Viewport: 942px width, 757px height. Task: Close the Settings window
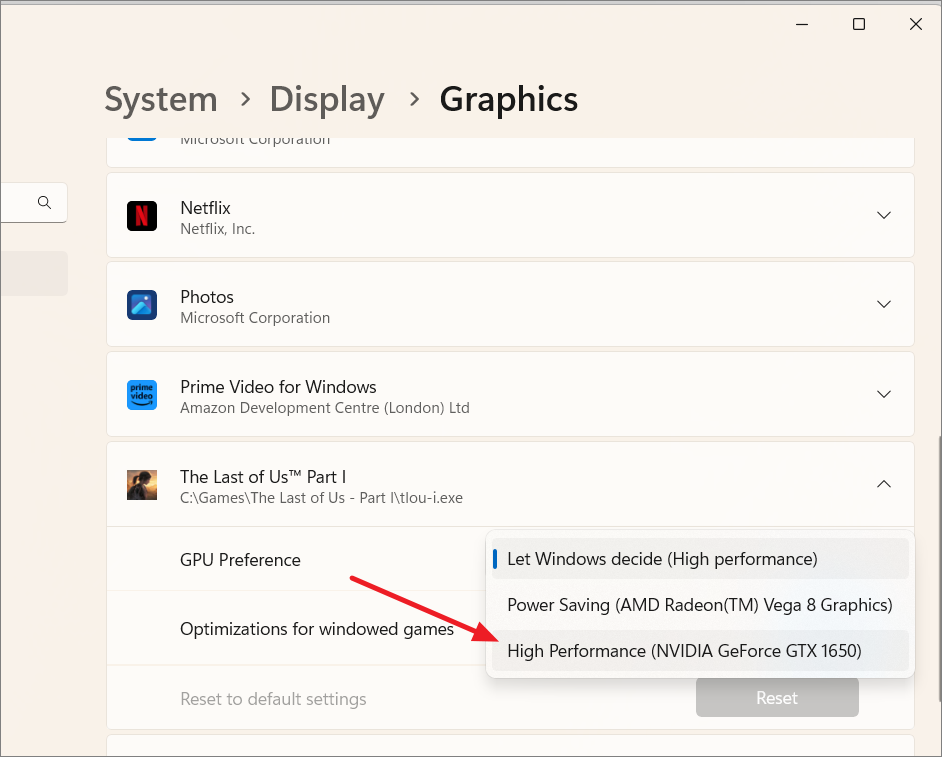pos(916,24)
